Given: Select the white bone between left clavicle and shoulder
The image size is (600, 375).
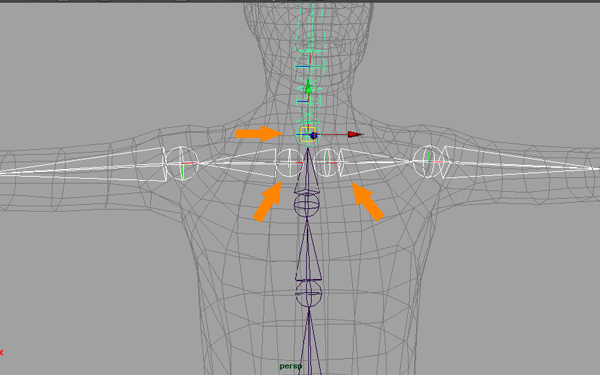Looking at the screenshot, I should 239,163.
